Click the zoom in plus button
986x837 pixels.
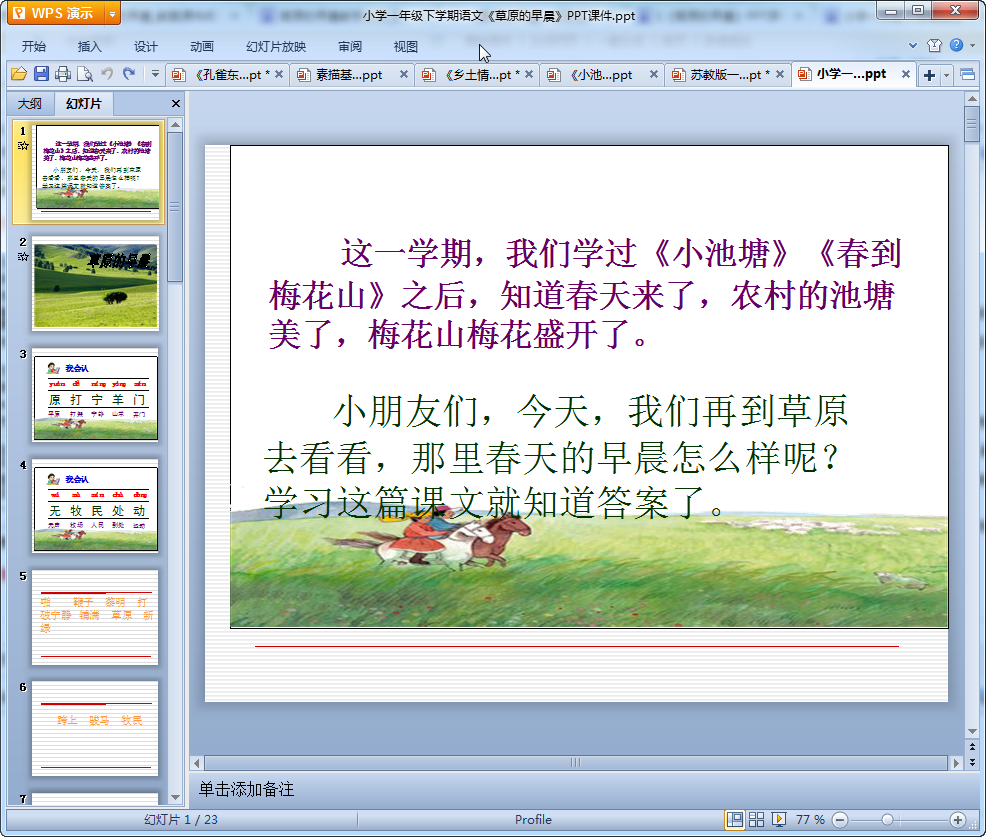click(958, 819)
